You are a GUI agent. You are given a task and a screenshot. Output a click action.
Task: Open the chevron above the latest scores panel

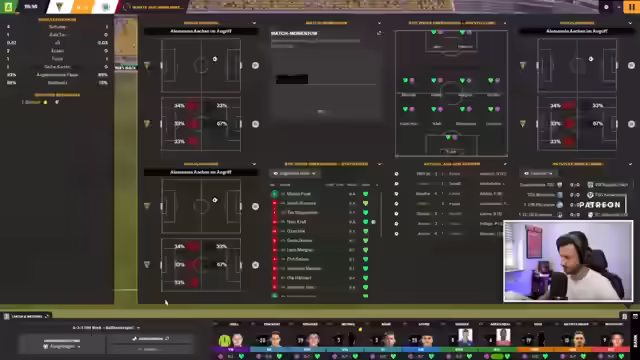505,164
